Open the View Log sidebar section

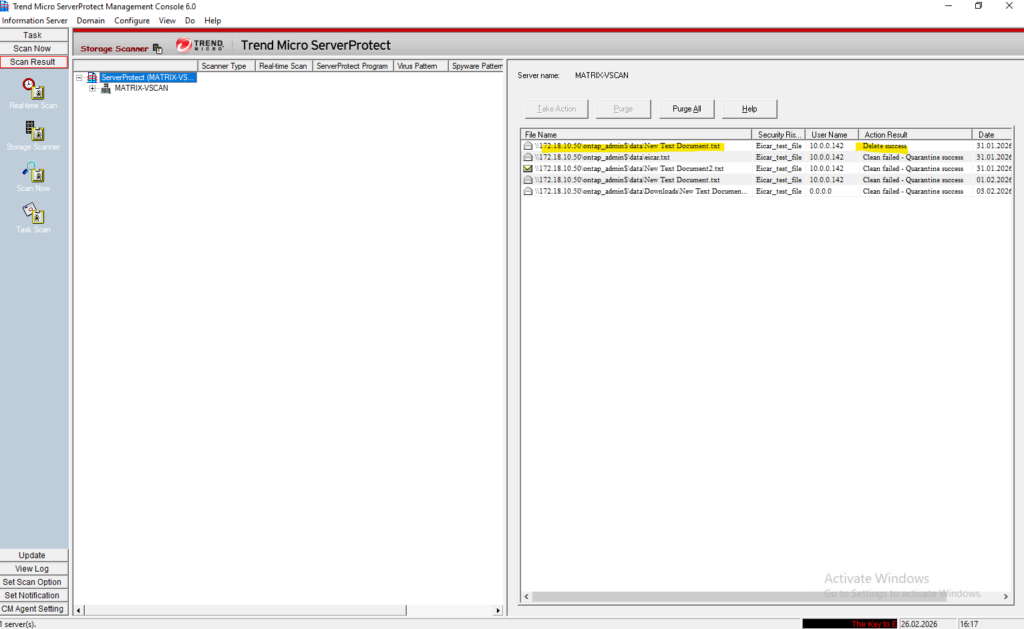(33, 569)
